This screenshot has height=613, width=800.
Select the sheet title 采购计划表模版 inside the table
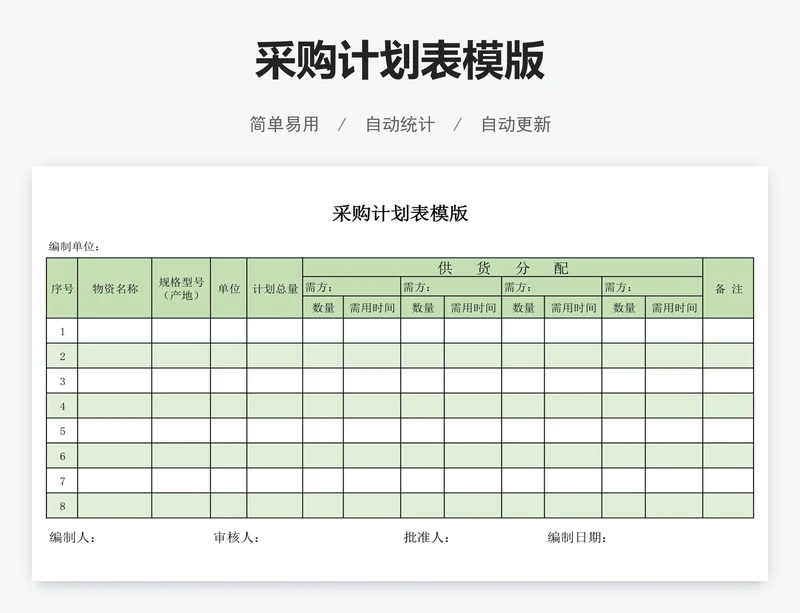pos(400,213)
